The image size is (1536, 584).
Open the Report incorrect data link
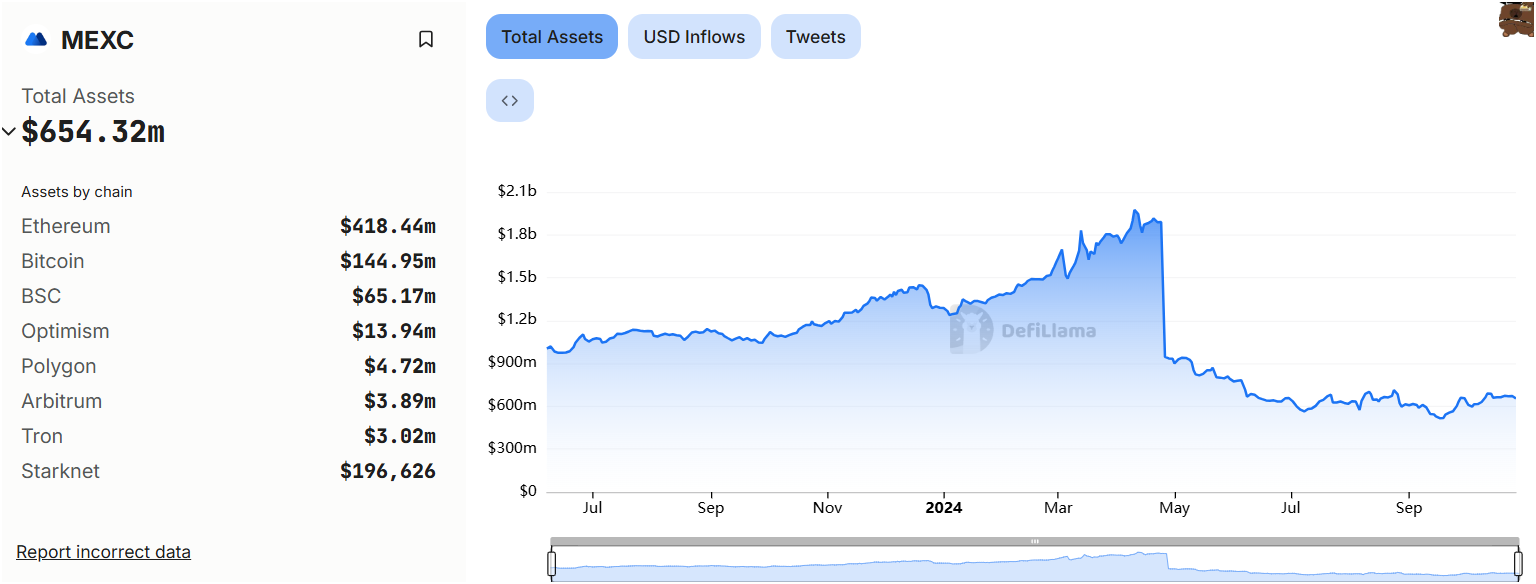click(103, 551)
